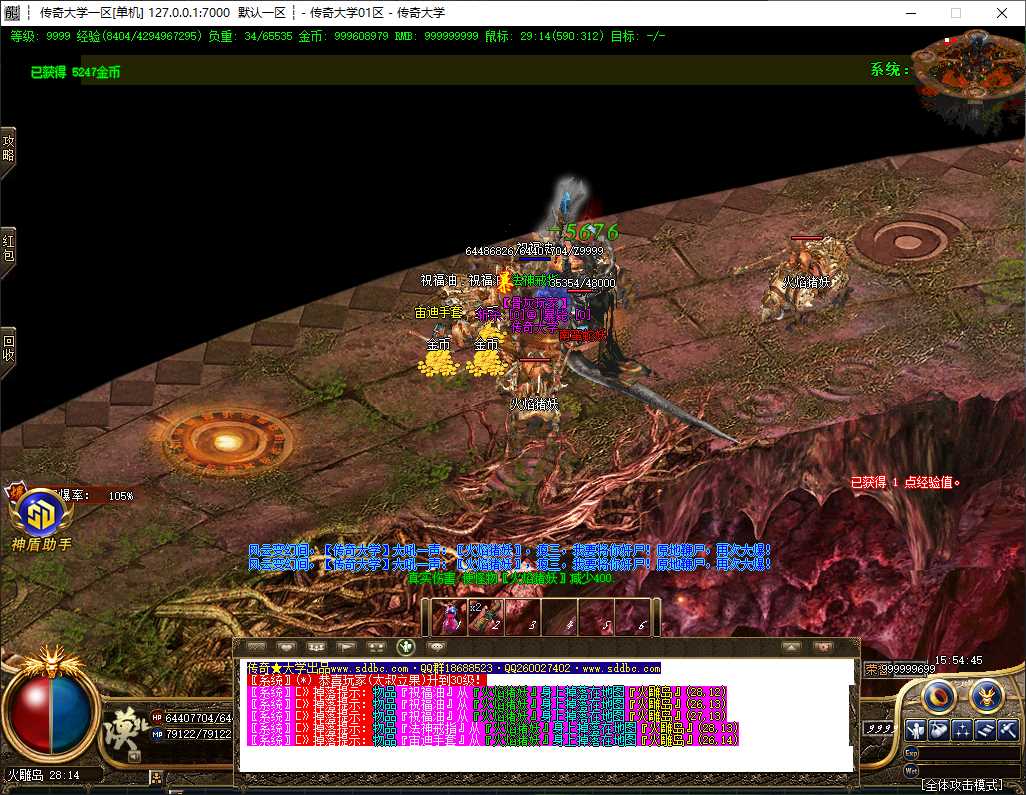The image size is (1026, 795).
Task: Toggle the flag guild chat filter button
Action: [346, 647]
